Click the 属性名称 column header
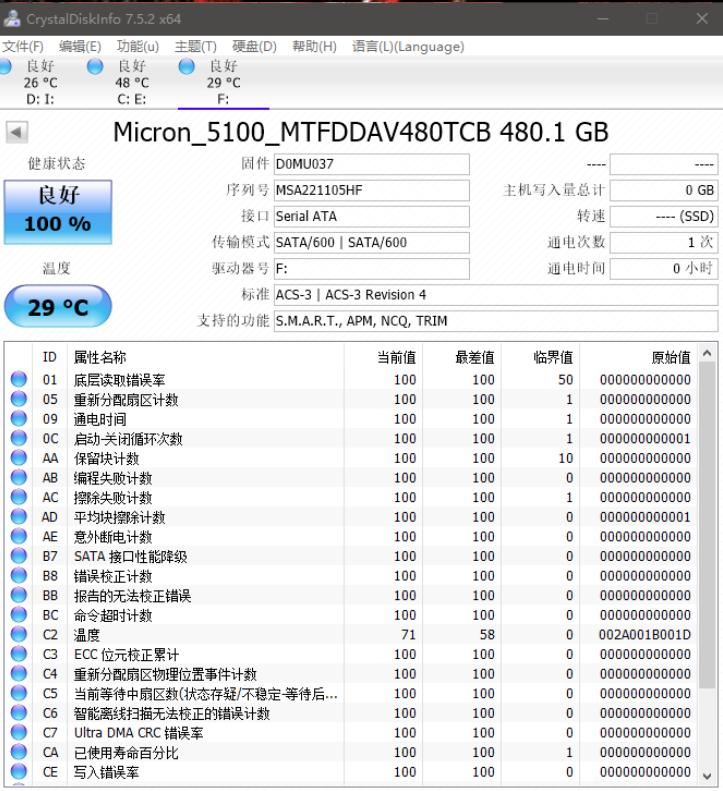The height and width of the screenshot is (791, 723). coord(206,357)
